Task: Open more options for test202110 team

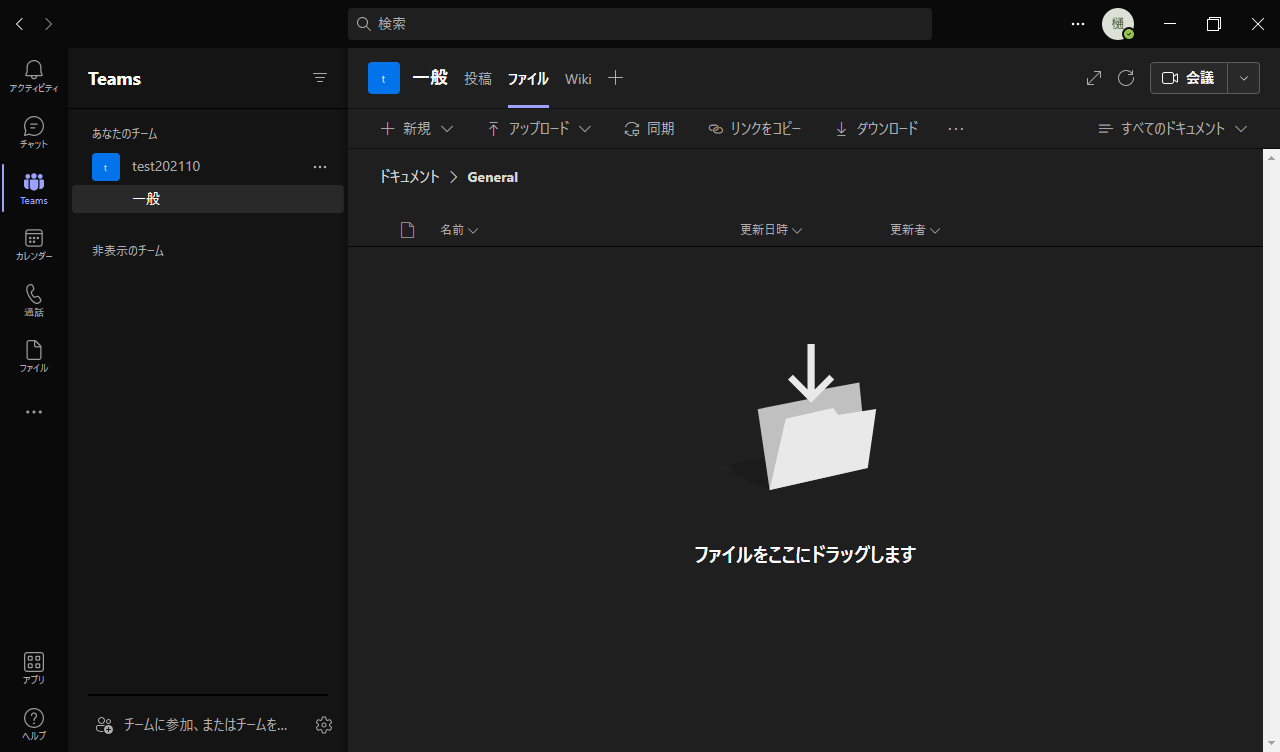Action: click(320, 167)
